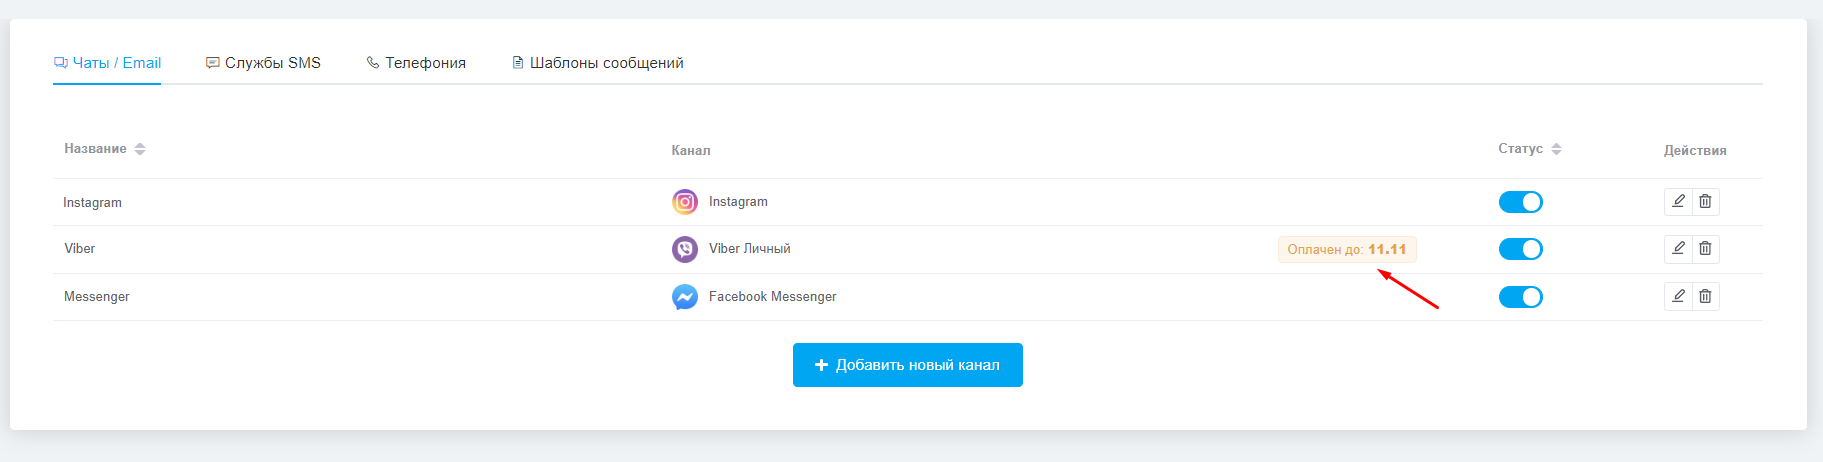Image resolution: width=1823 pixels, height=462 pixels.
Task: Delete the Instagram channel via trash icon
Action: pos(1705,201)
